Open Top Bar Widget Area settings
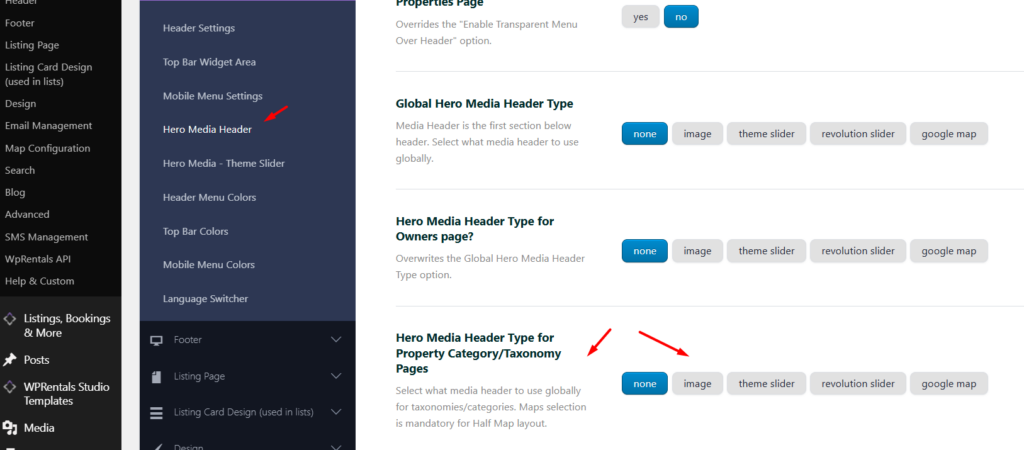This screenshot has height=450, width=1024. click(x=209, y=62)
